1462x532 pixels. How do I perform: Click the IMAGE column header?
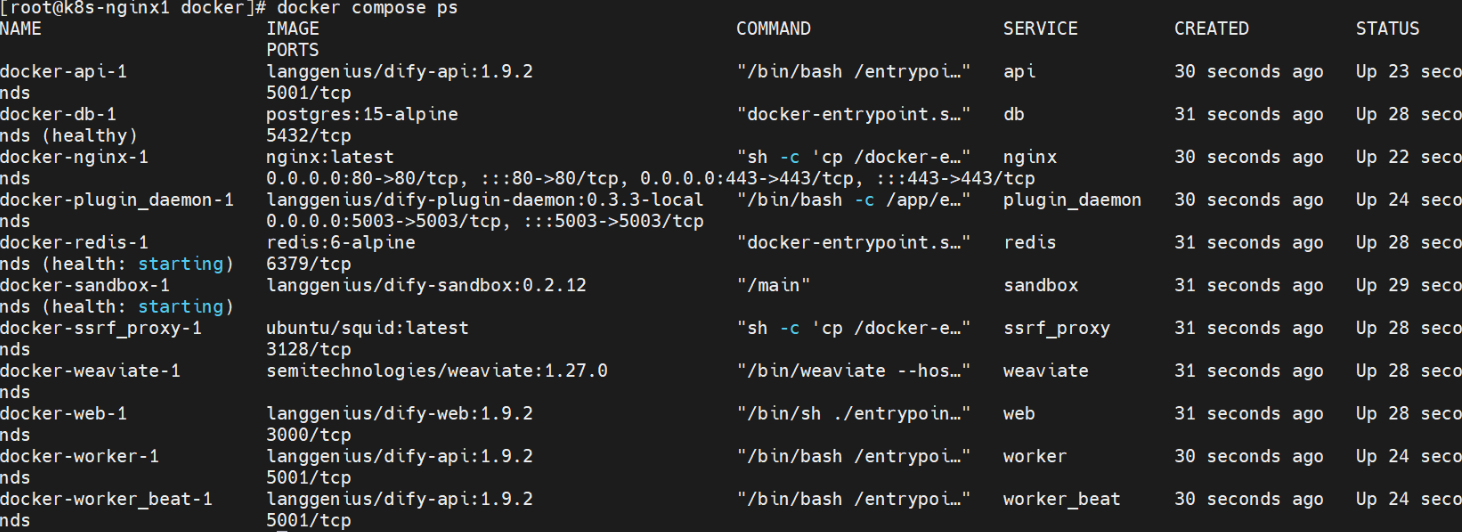(x=293, y=29)
